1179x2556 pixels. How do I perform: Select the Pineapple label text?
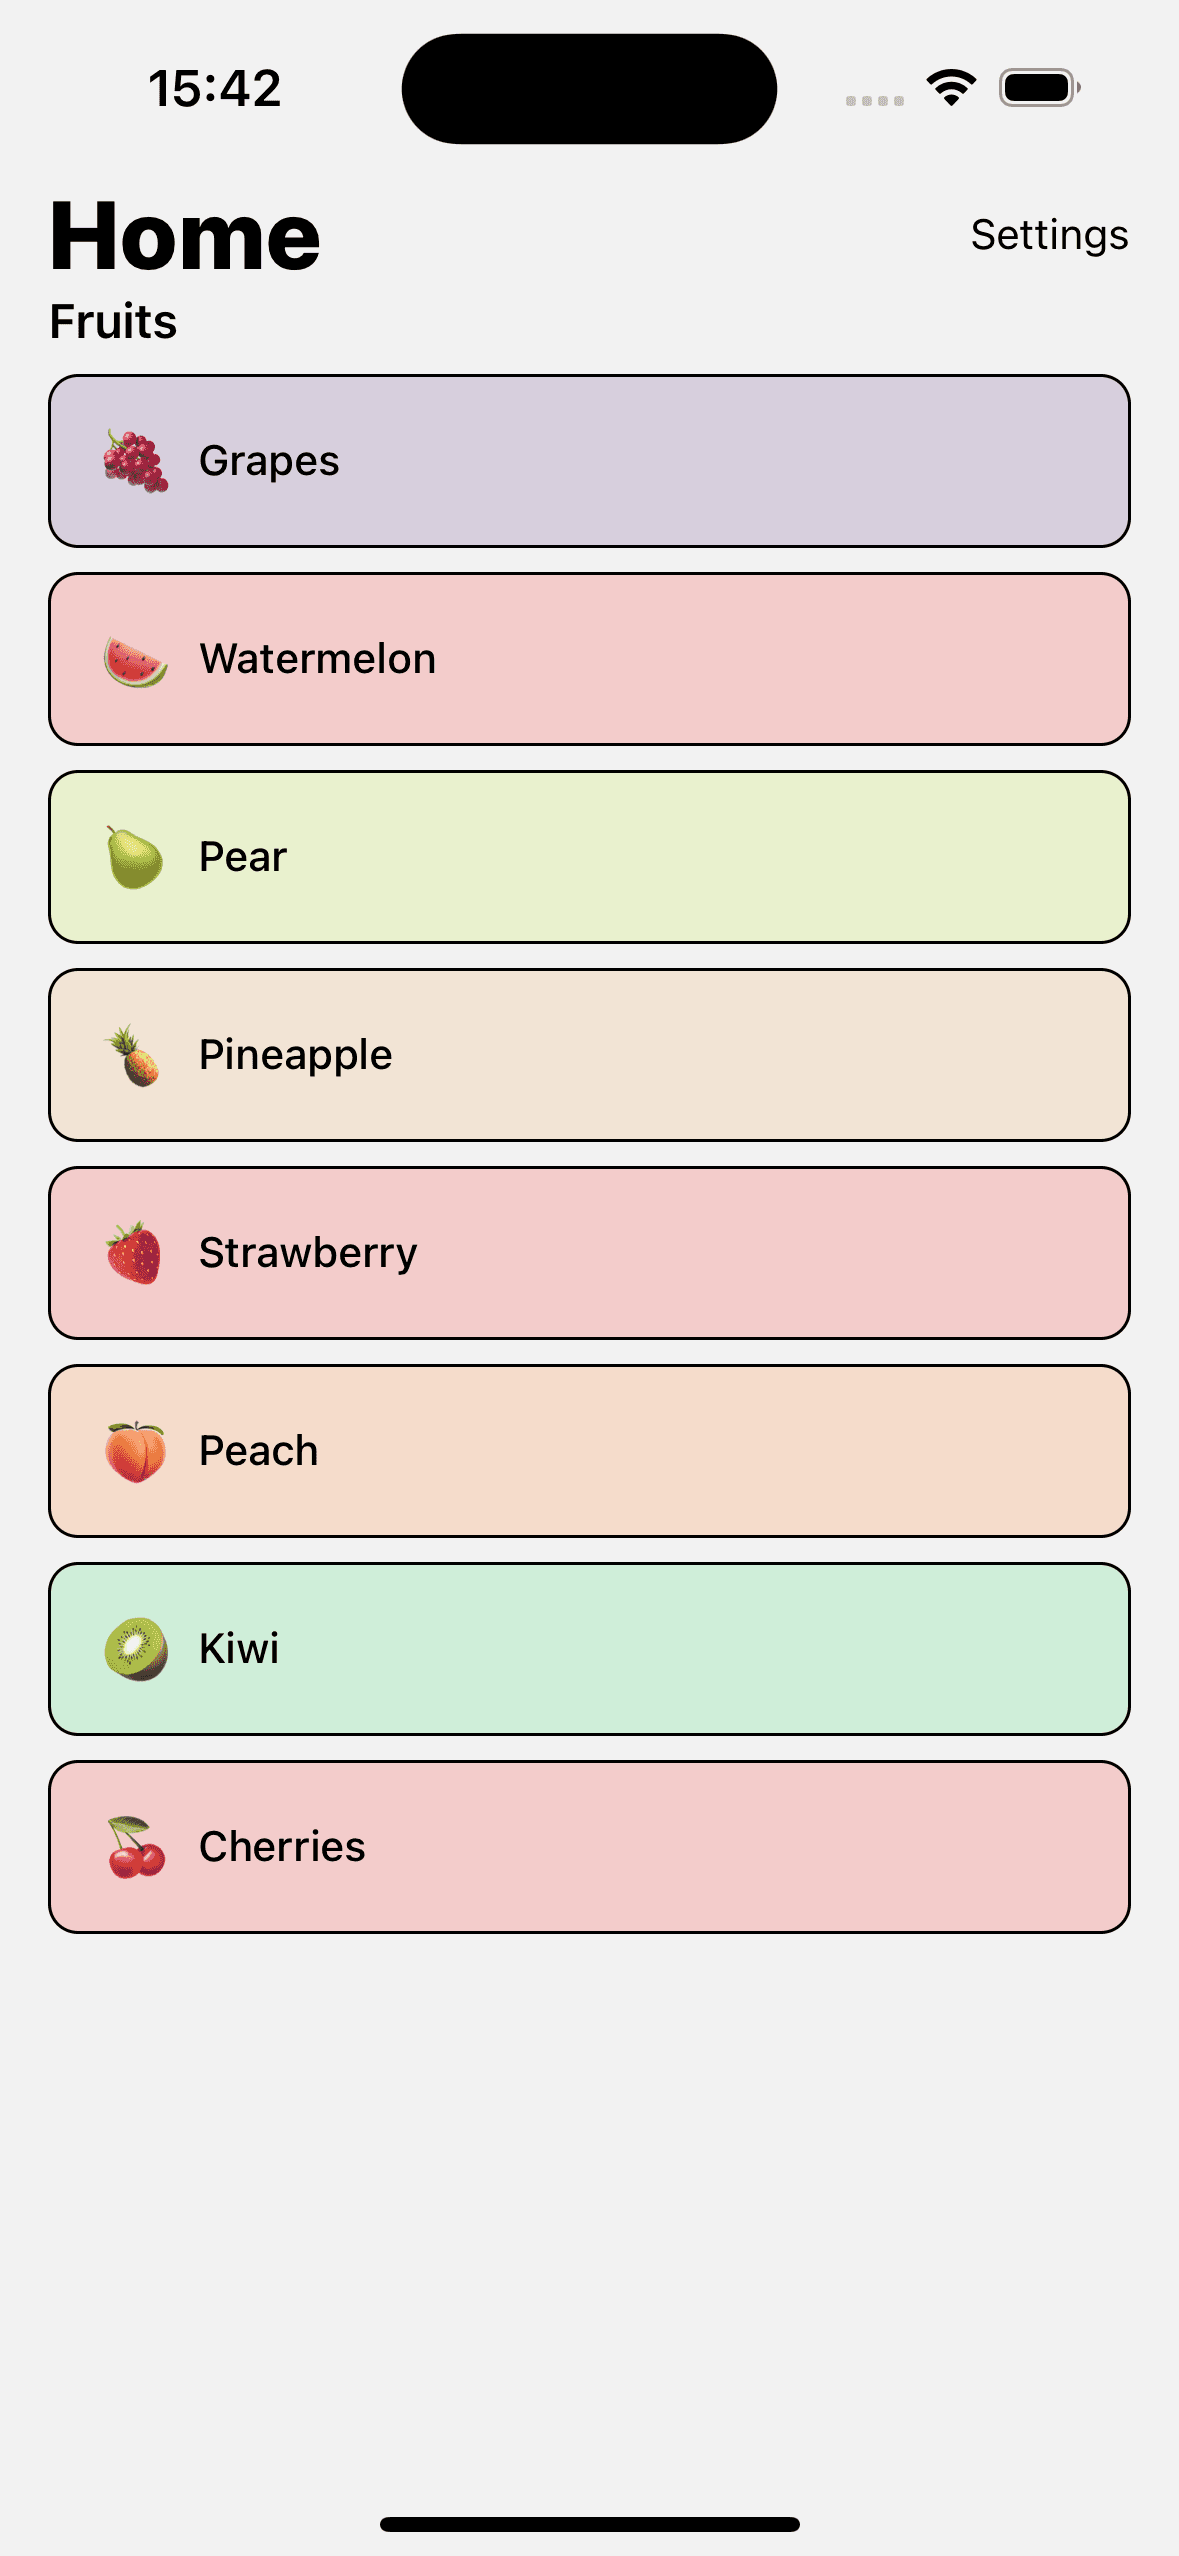296,1055
